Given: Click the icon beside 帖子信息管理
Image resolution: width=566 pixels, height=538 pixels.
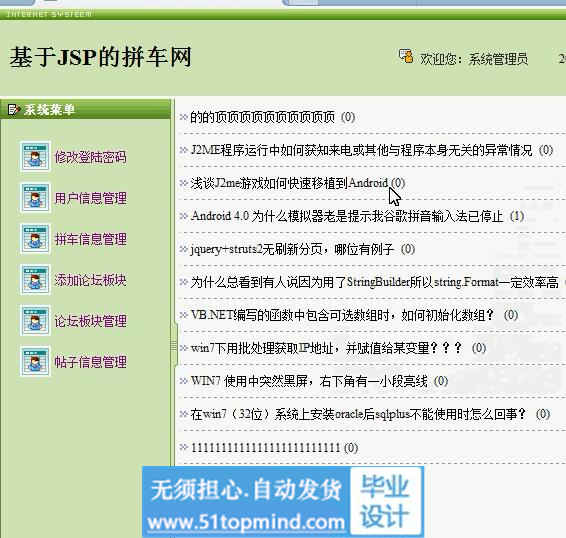Looking at the screenshot, I should click(35, 361).
